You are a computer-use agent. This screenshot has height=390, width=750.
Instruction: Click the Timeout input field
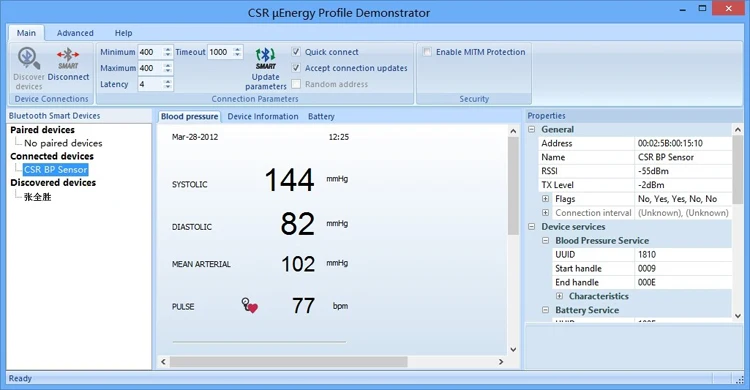(x=220, y=52)
